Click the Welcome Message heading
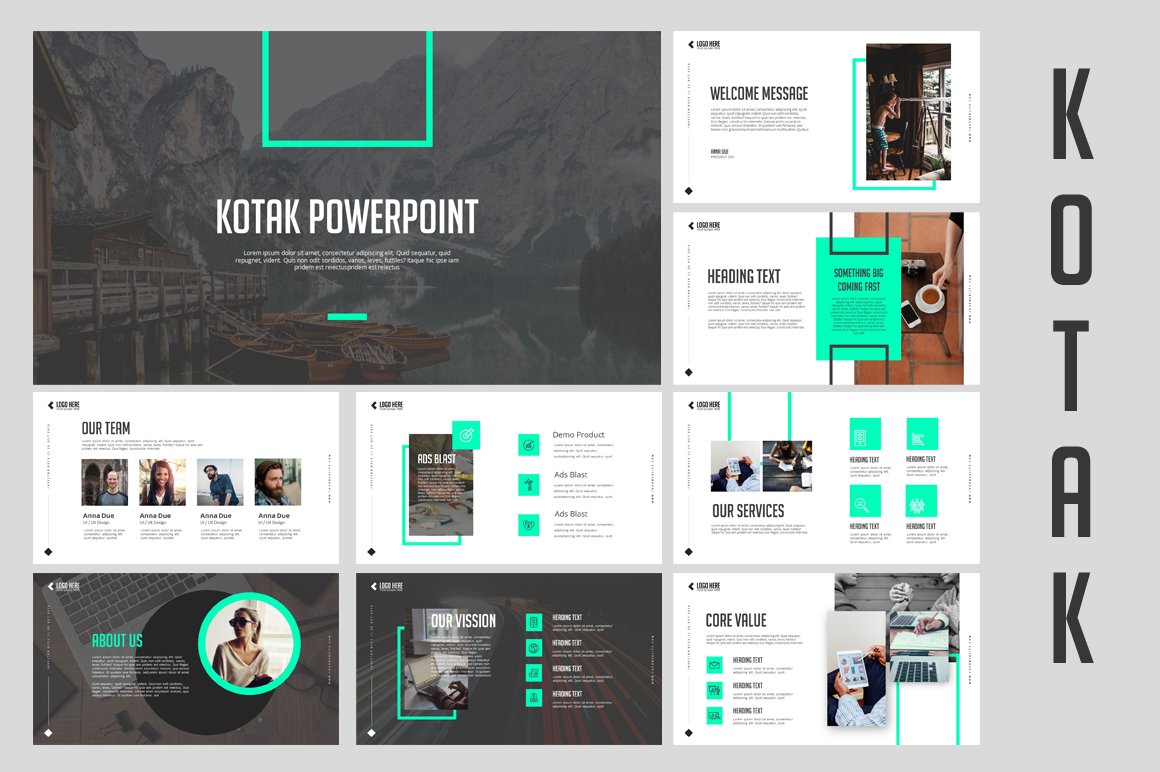 point(759,94)
